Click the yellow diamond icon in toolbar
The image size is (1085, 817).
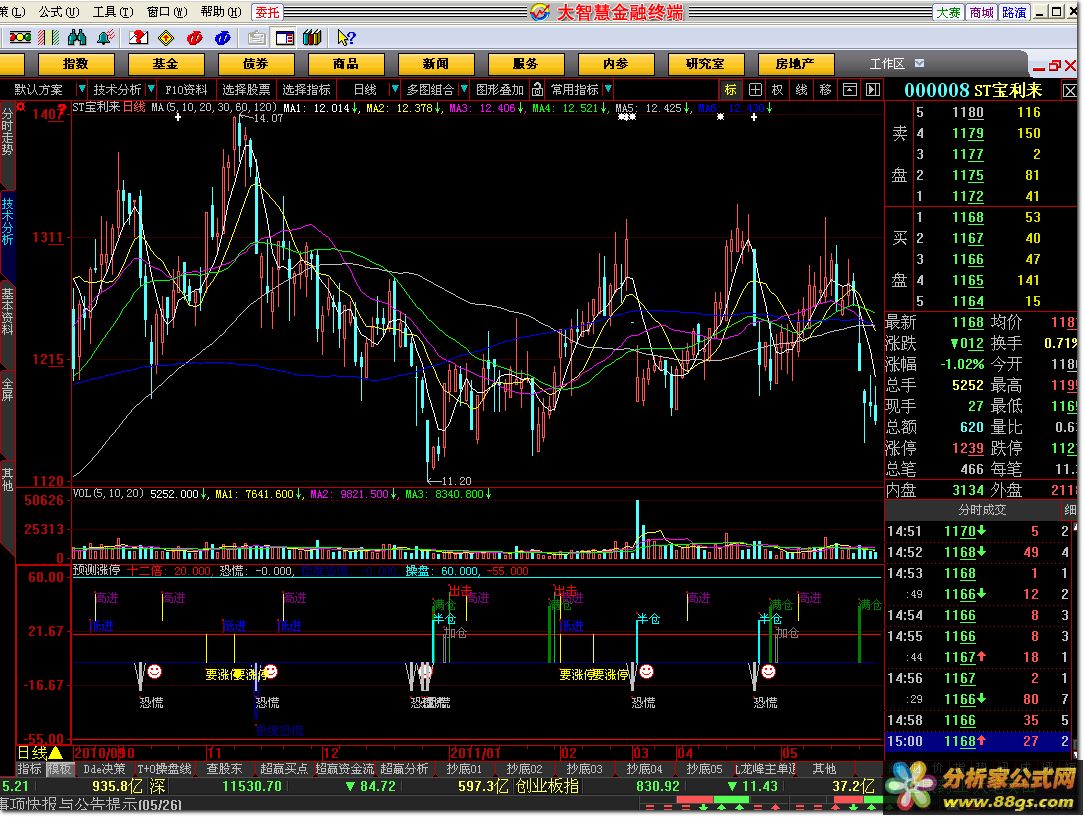166,38
